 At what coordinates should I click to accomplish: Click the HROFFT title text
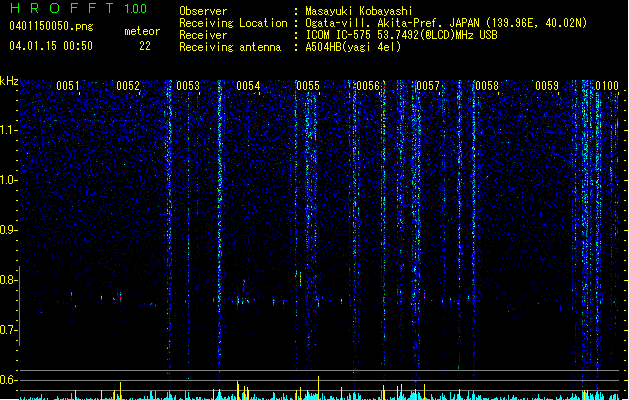click(x=62, y=8)
